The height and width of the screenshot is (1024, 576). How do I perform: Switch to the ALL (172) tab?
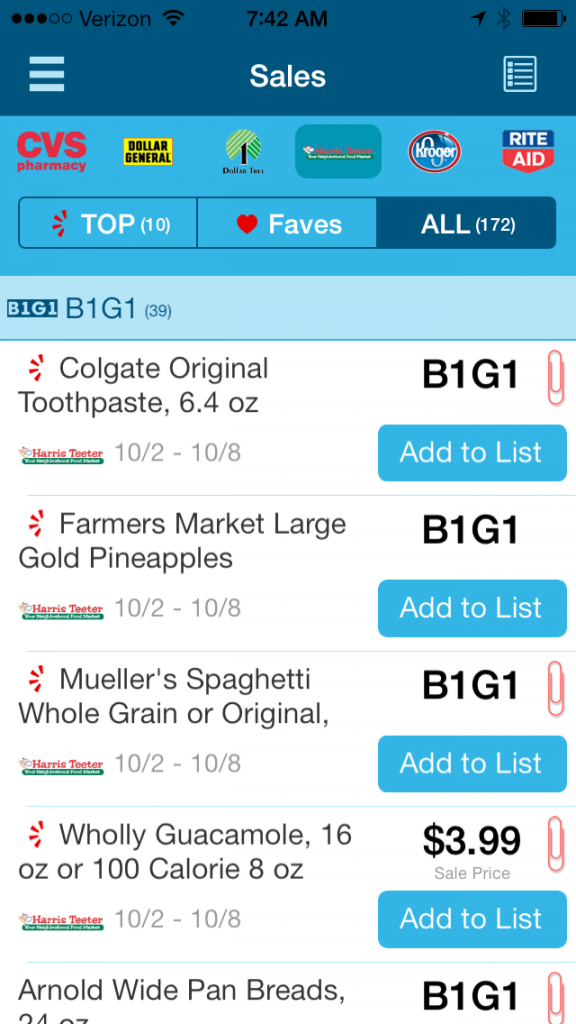[466, 223]
